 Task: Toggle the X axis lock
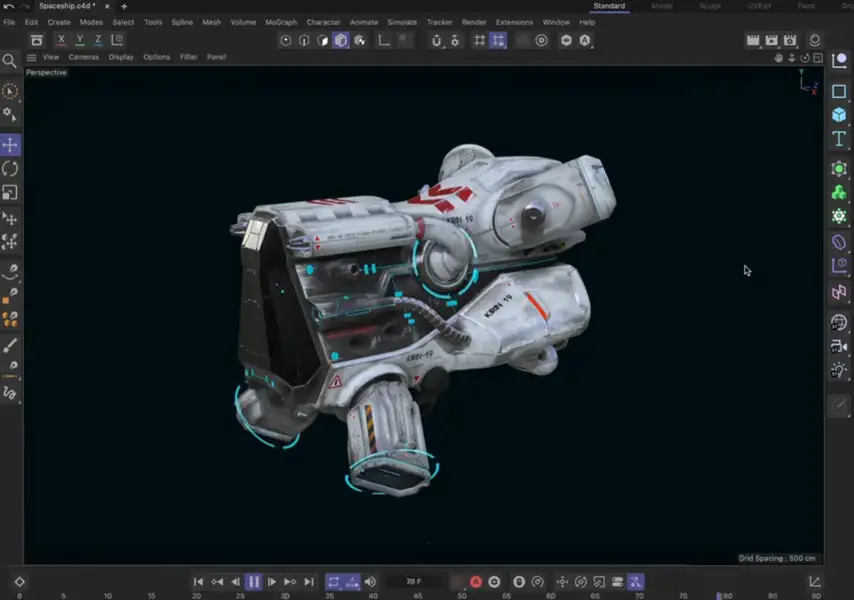61,39
